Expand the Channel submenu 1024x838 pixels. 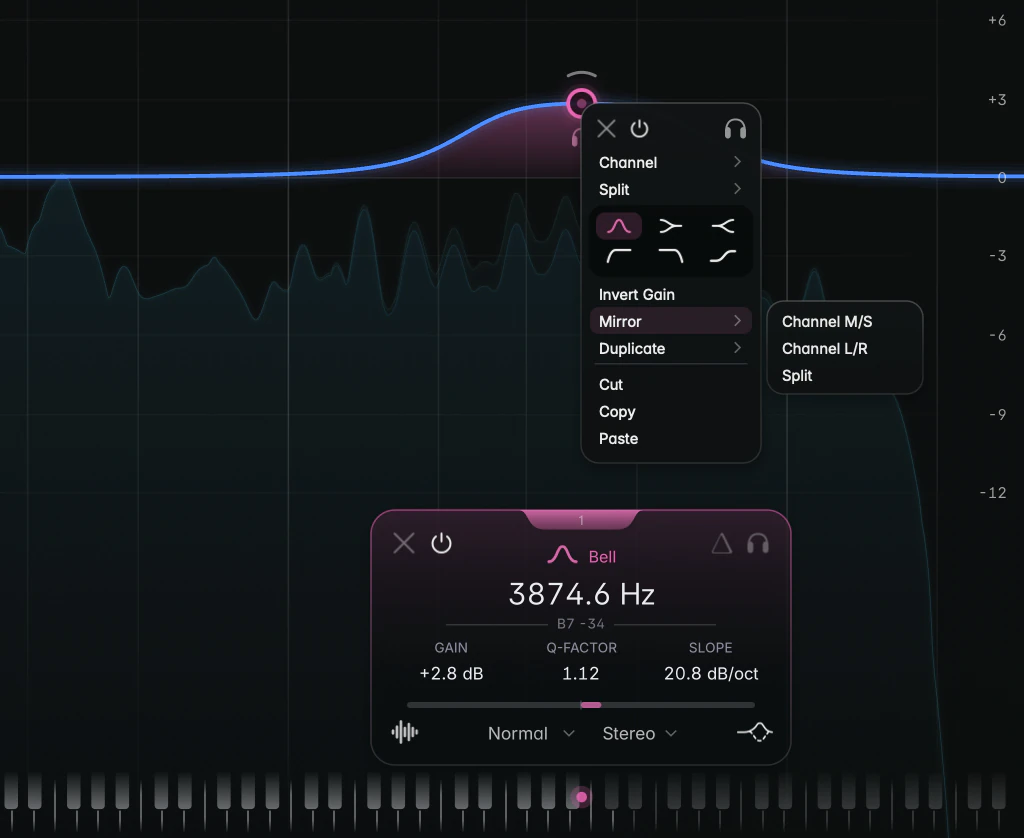click(671, 162)
